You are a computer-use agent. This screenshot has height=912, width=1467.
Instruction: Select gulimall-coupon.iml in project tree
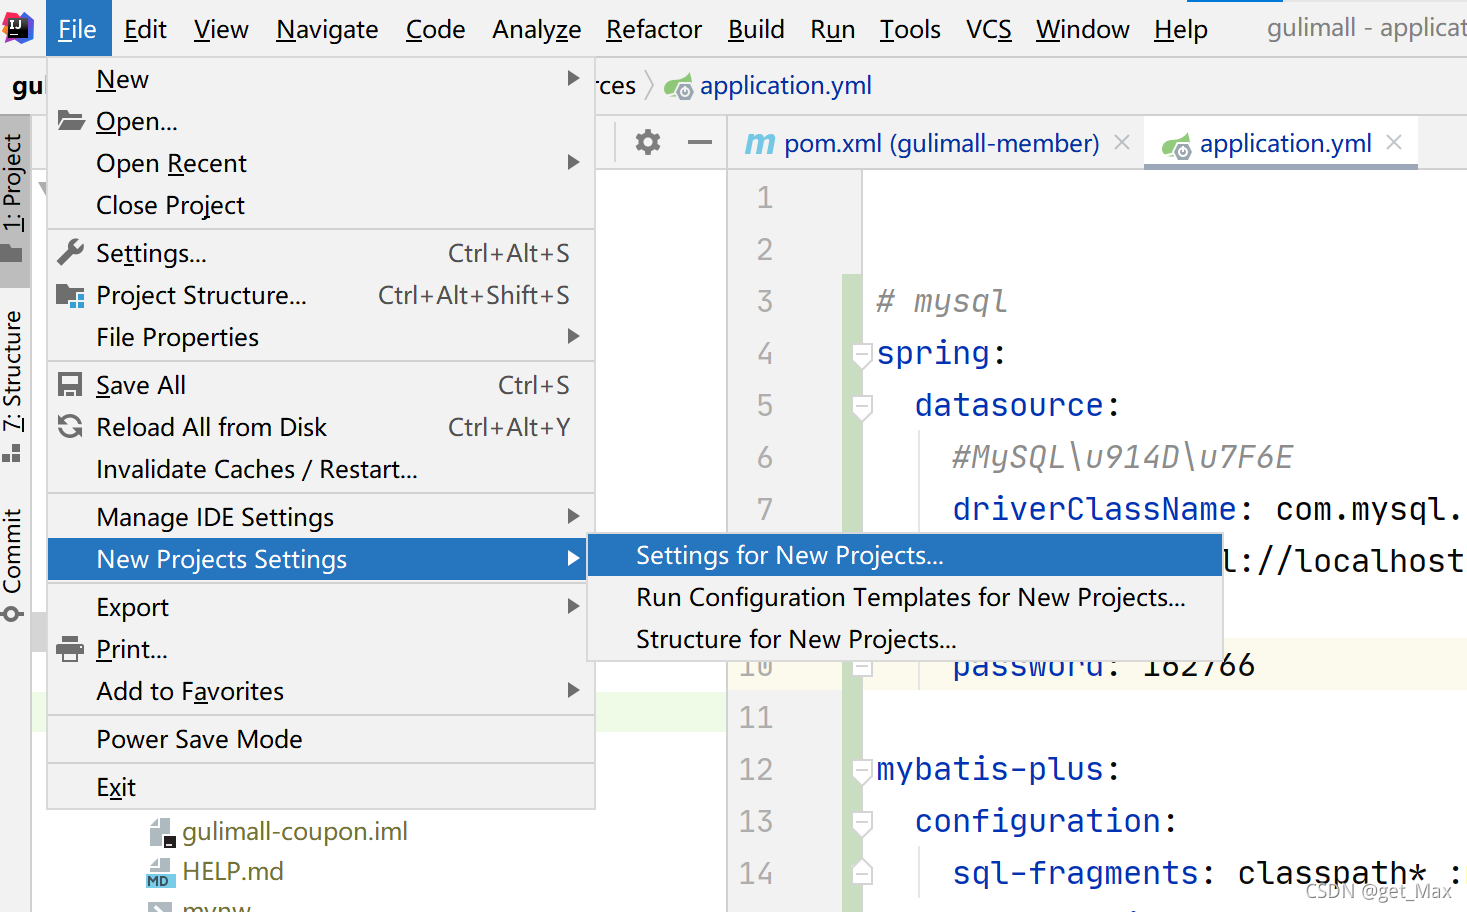tap(294, 831)
